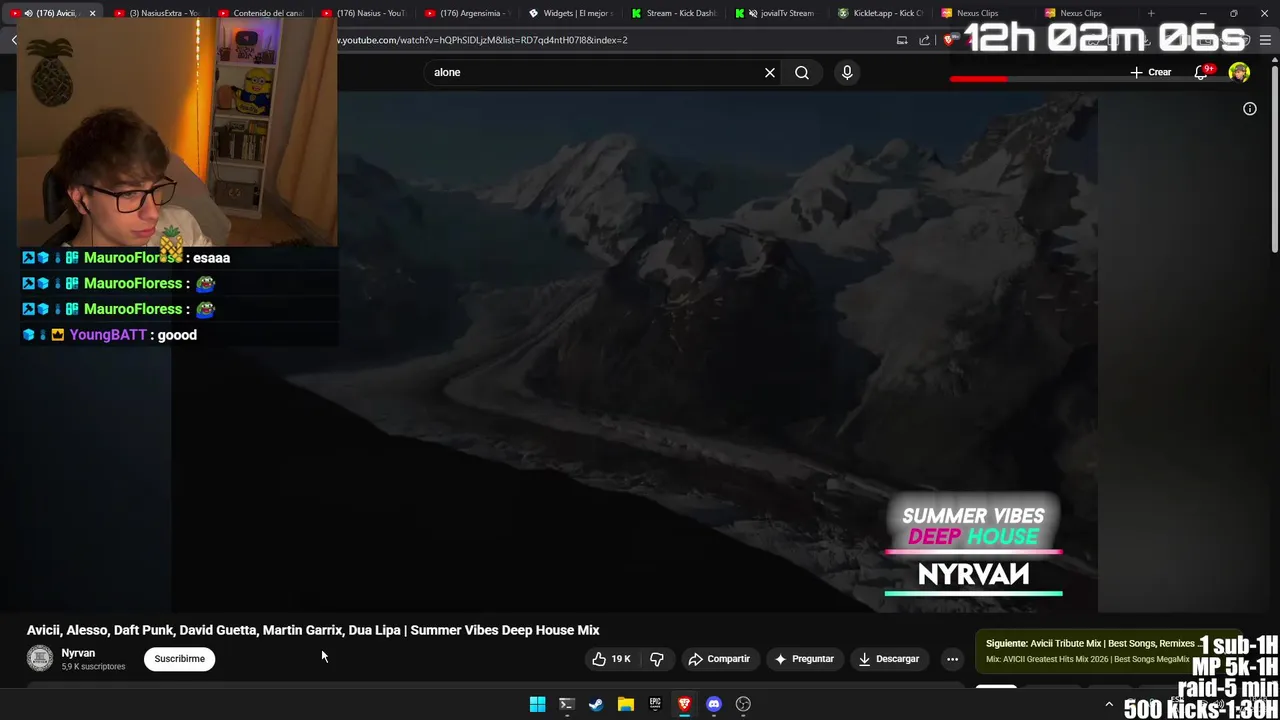Switch to the jovialTv Stream tab

pyautogui.click(x=778, y=13)
